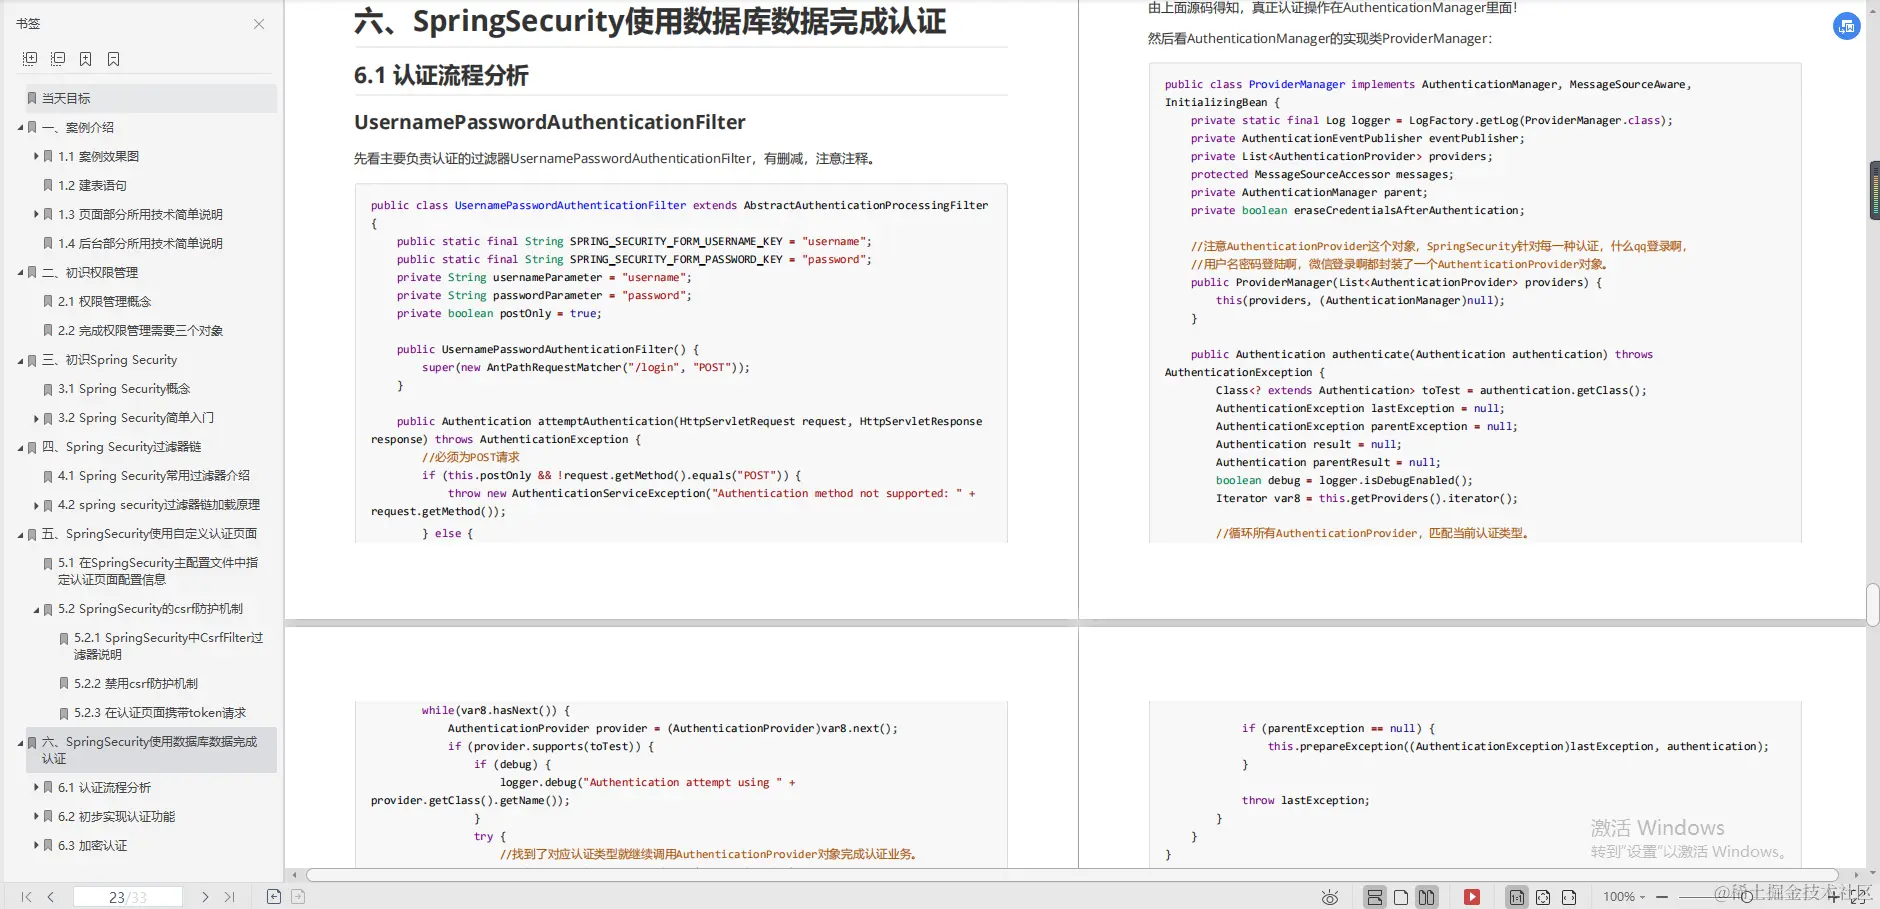Enable two-page facing view
This screenshot has height=909, width=1880.
pos(1428,896)
